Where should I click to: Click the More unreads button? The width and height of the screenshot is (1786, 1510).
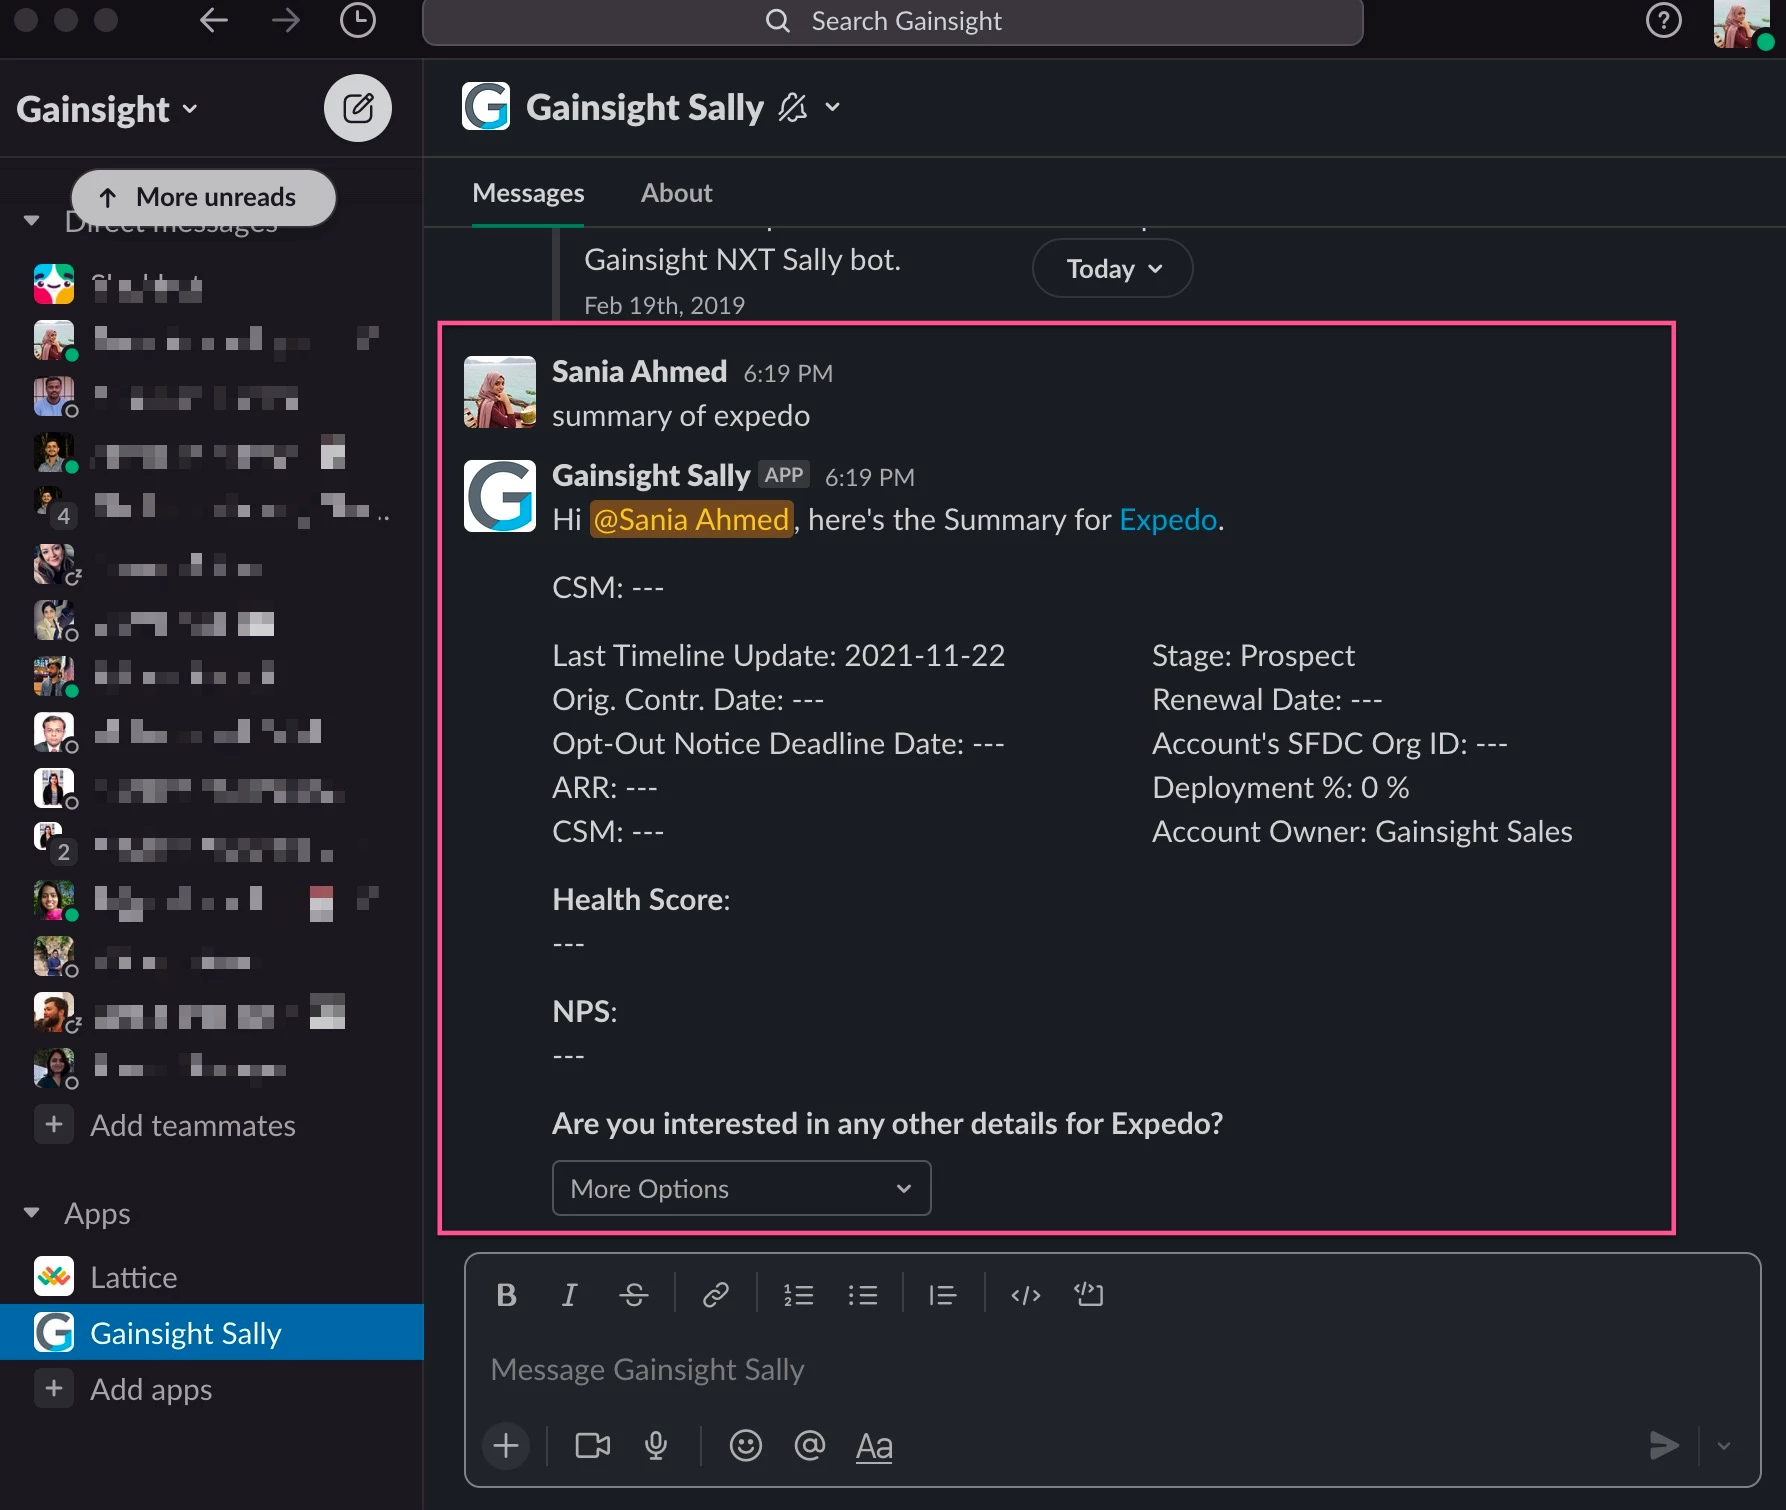[x=204, y=197]
